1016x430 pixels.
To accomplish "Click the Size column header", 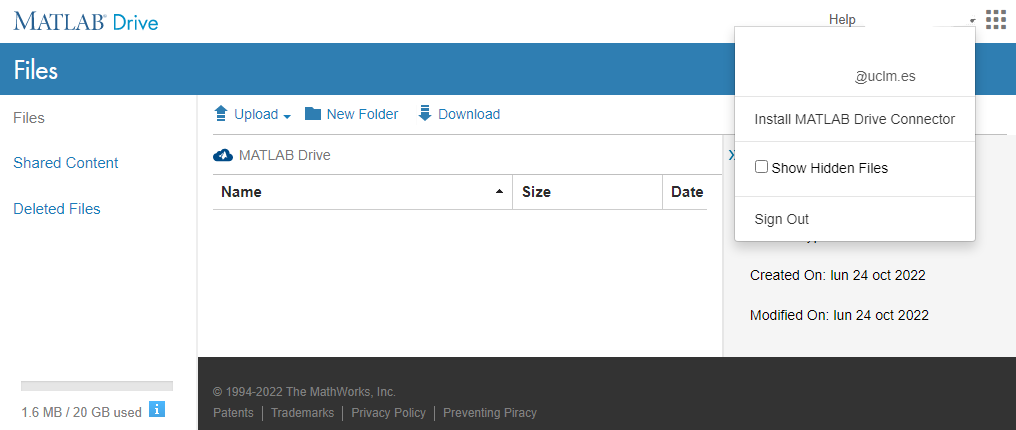I will click(536, 192).
